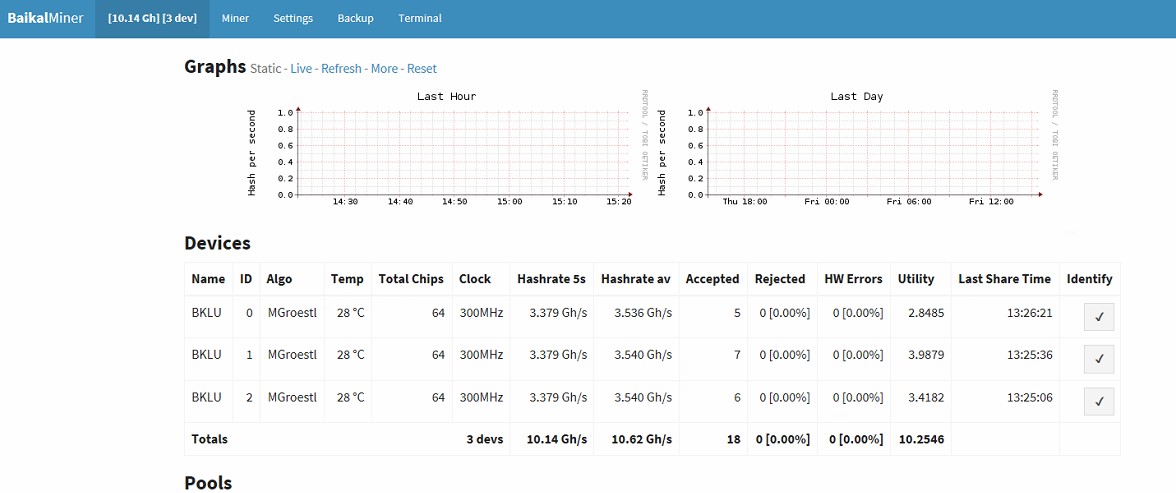Viewport: 1176px width, 493px height.
Task: Click last share time 13:25:06
Action: pyautogui.click(x=1029, y=397)
